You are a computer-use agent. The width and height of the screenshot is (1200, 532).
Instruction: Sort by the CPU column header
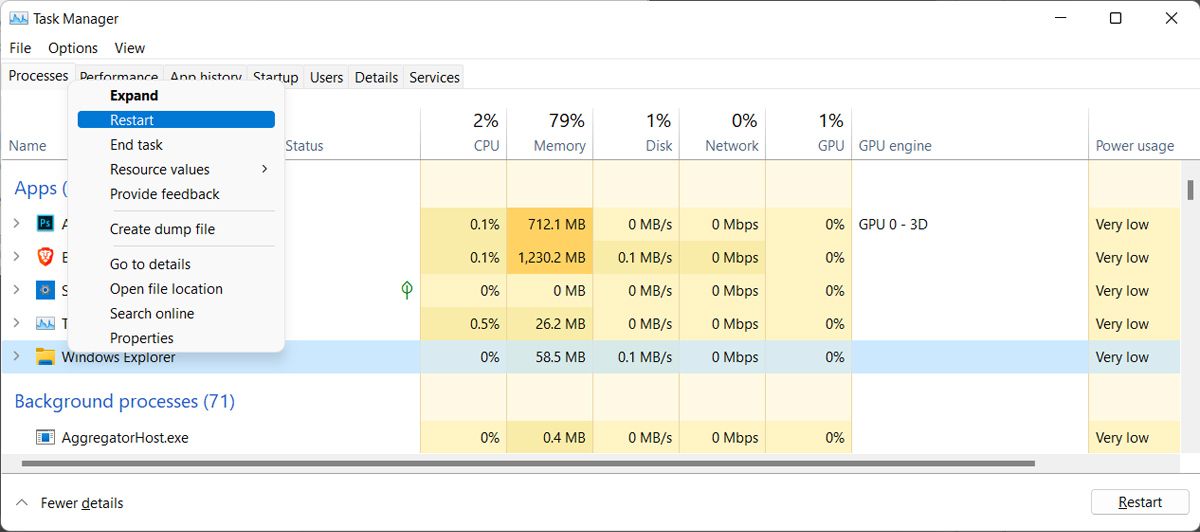[x=463, y=133]
